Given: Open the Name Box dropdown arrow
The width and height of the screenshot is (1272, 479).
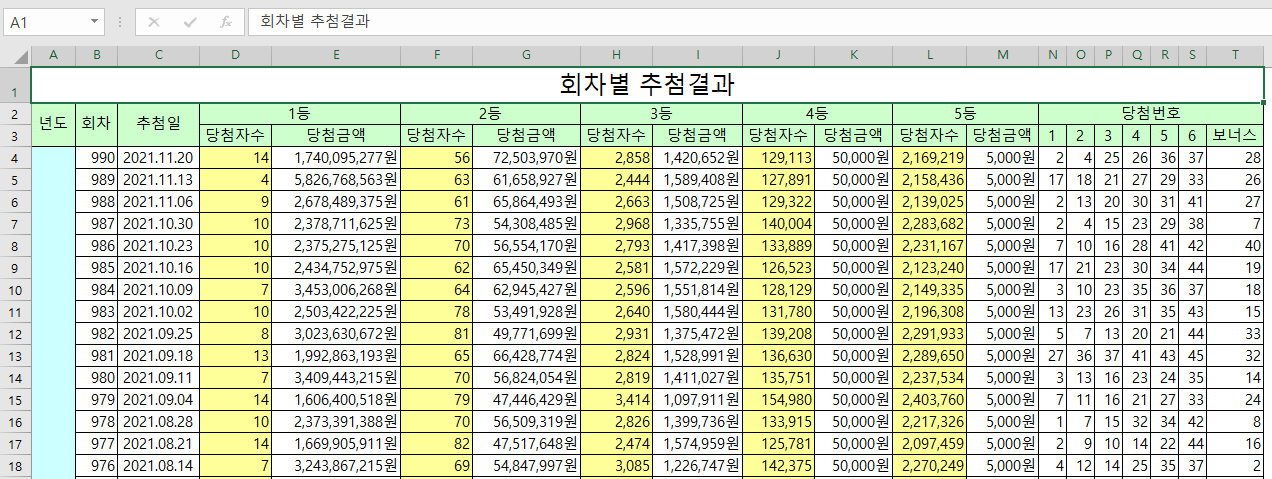Looking at the screenshot, I should (x=95, y=21).
